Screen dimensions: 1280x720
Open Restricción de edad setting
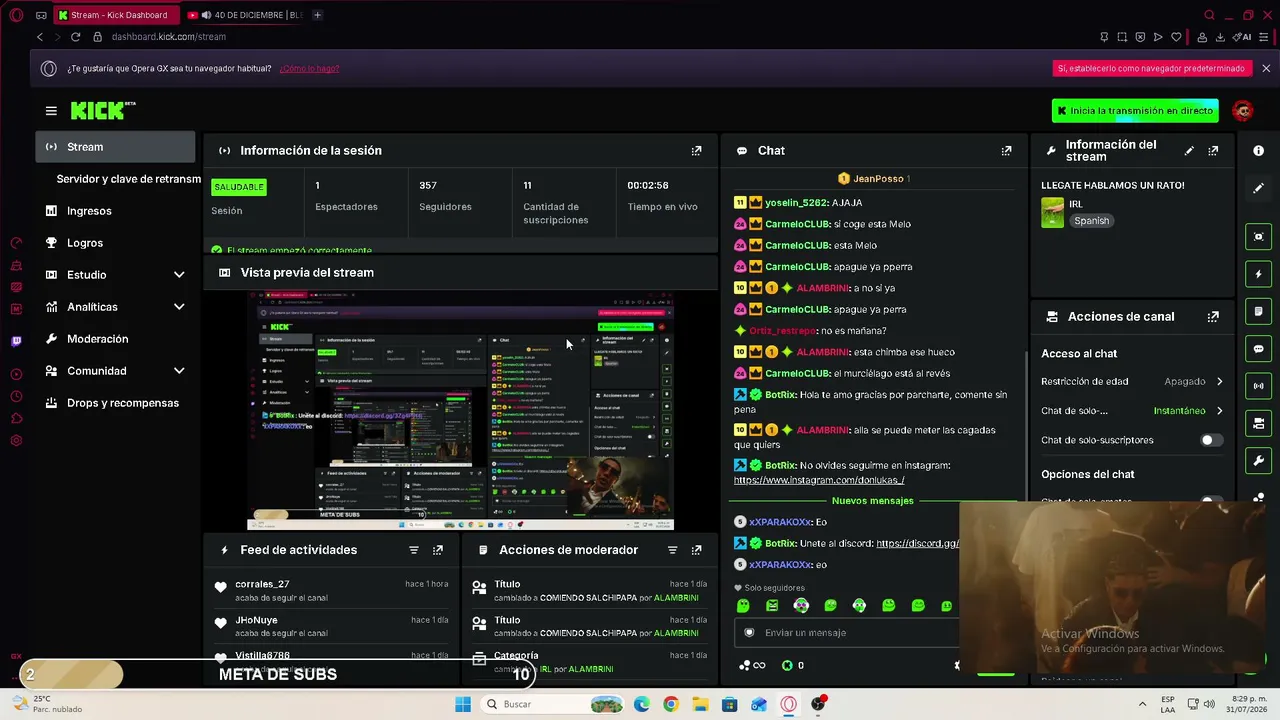[x=1132, y=382]
